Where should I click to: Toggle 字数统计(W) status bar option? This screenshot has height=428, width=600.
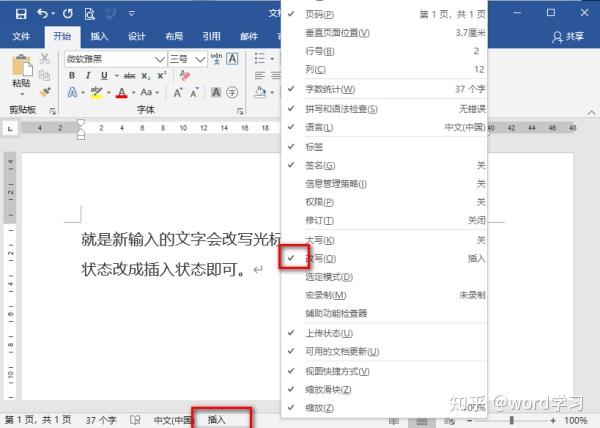point(384,89)
